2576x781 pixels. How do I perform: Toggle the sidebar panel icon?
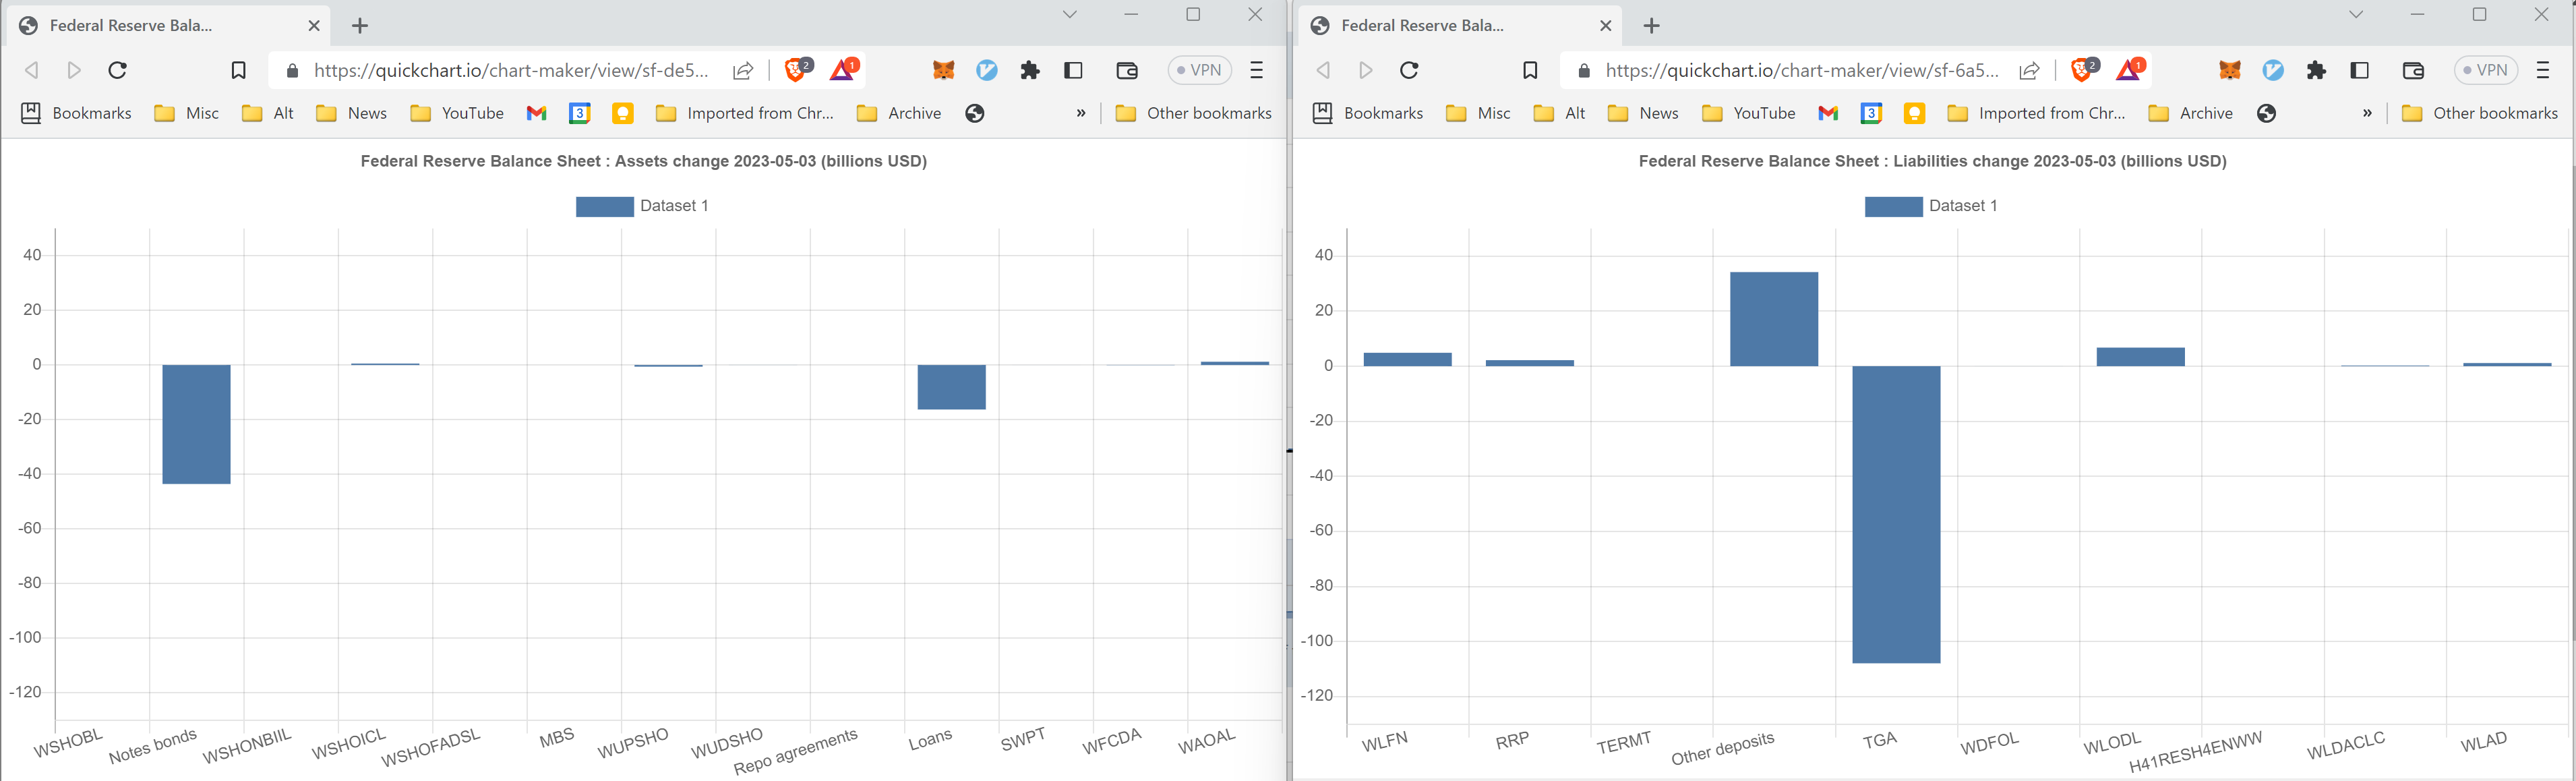pos(1074,70)
